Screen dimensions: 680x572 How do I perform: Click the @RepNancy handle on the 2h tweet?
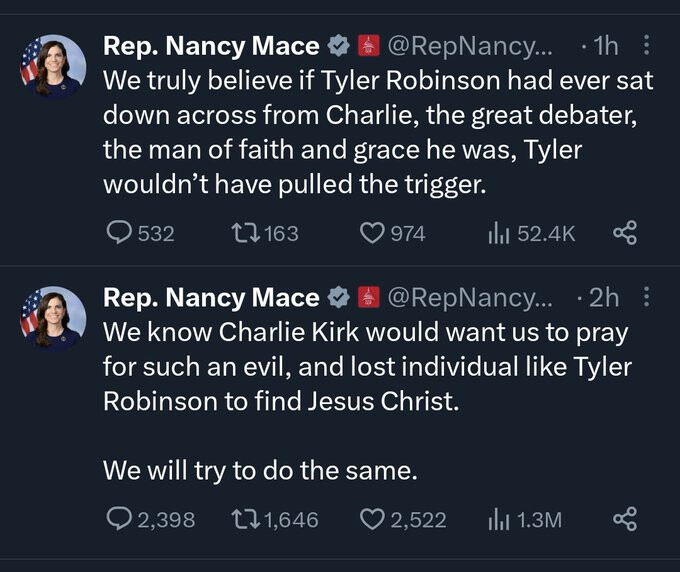[x=468, y=297]
